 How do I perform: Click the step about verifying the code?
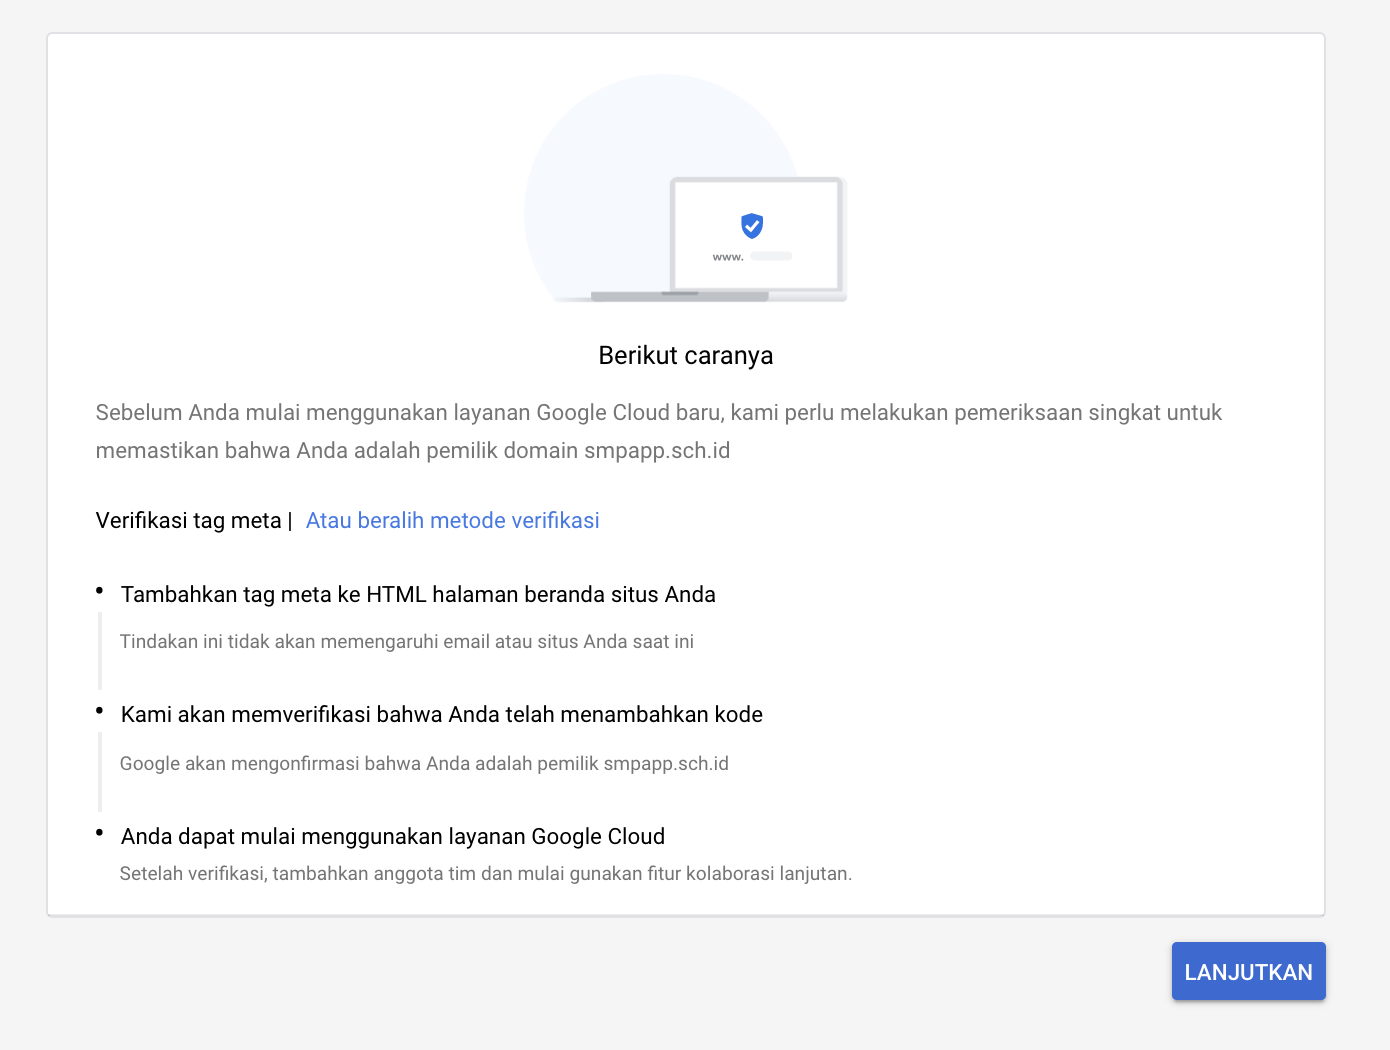point(441,714)
